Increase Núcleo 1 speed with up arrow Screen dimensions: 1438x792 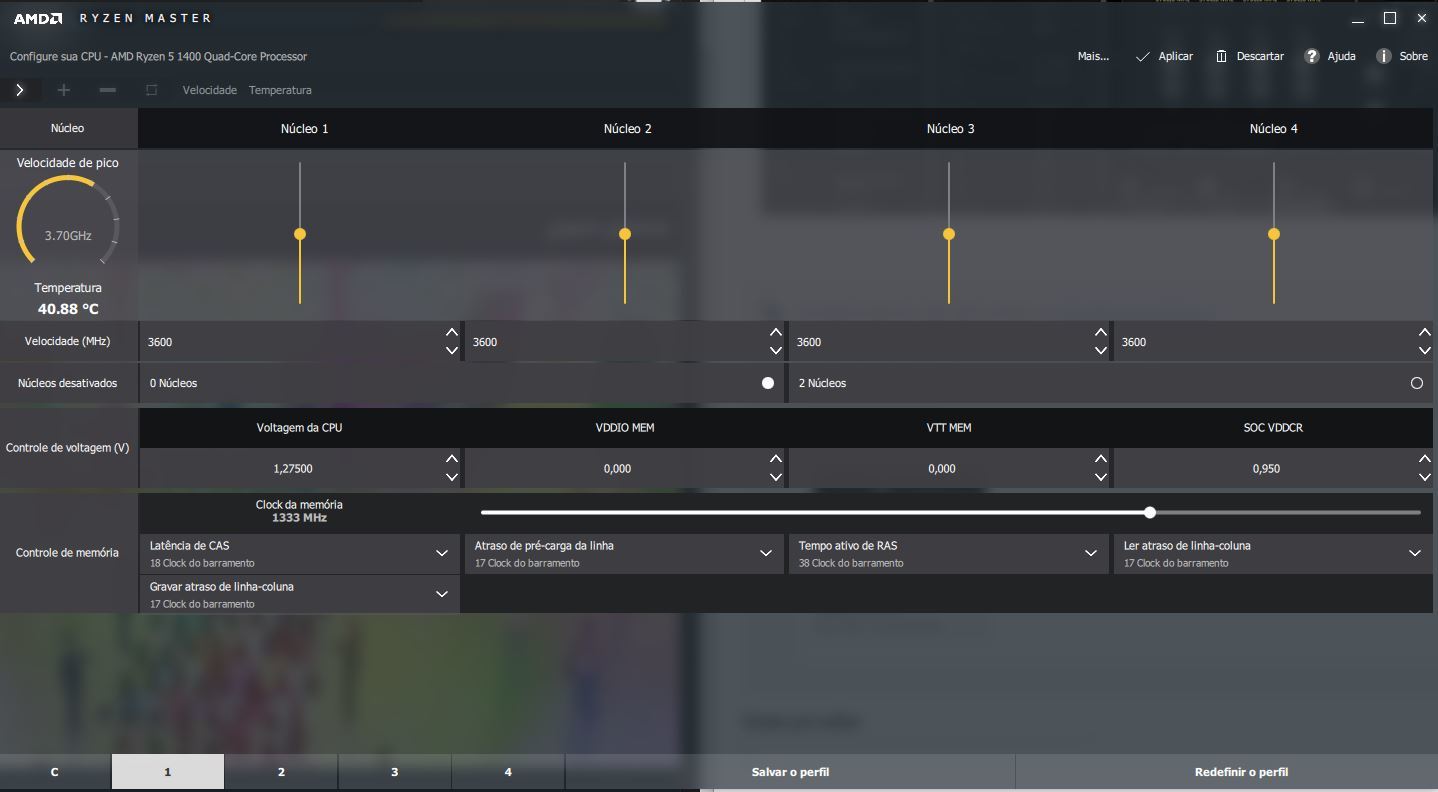(x=452, y=332)
